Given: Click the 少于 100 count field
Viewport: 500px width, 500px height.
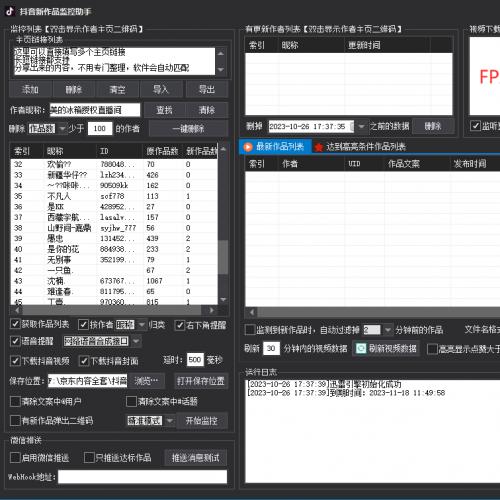Looking at the screenshot, I should click(x=100, y=128).
